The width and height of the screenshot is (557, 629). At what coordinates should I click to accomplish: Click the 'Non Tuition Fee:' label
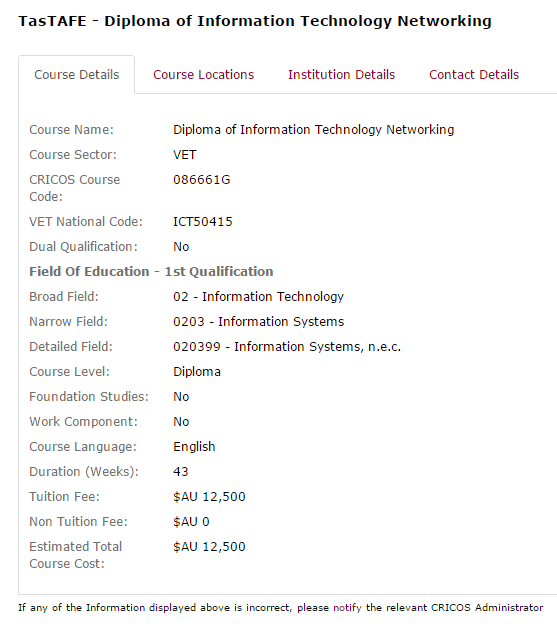coord(78,522)
